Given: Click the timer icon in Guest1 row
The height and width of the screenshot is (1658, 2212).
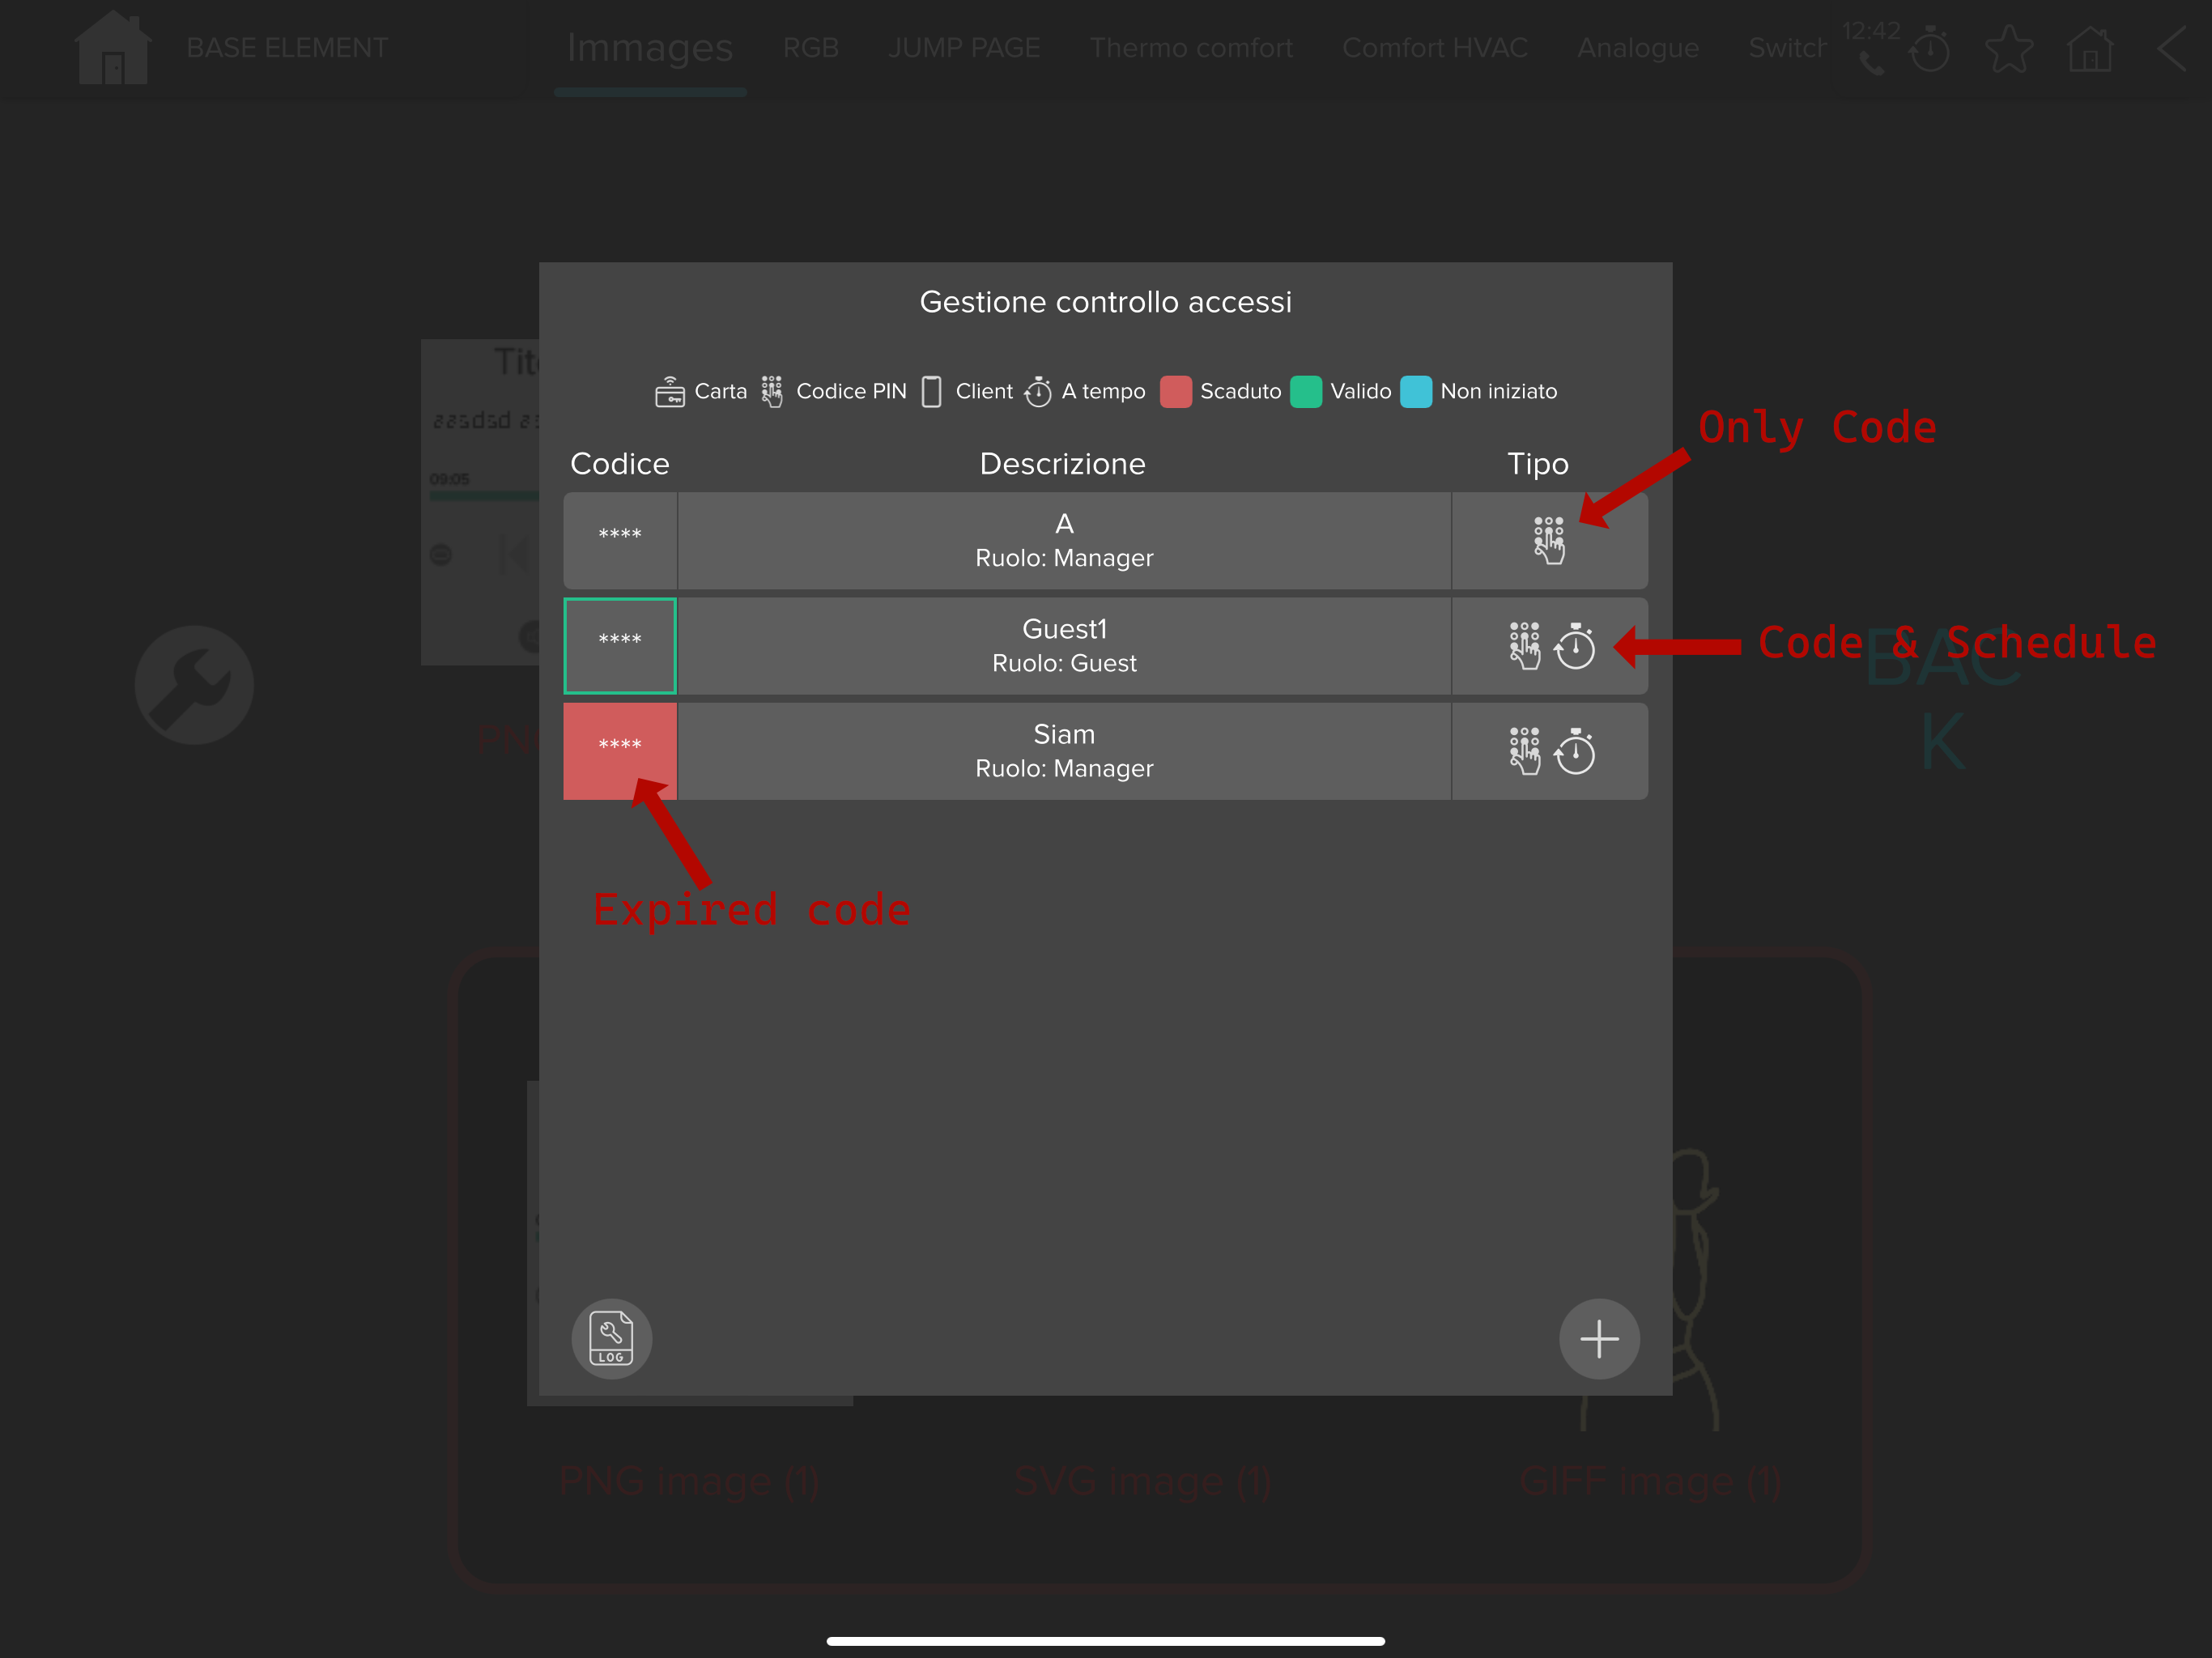Looking at the screenshot, I should (1575, 646).
